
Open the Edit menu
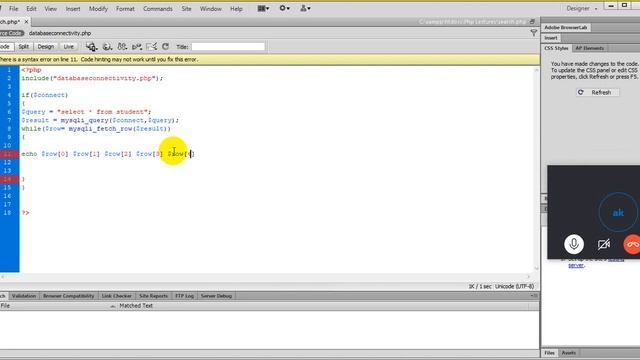(x=31, y=9)
